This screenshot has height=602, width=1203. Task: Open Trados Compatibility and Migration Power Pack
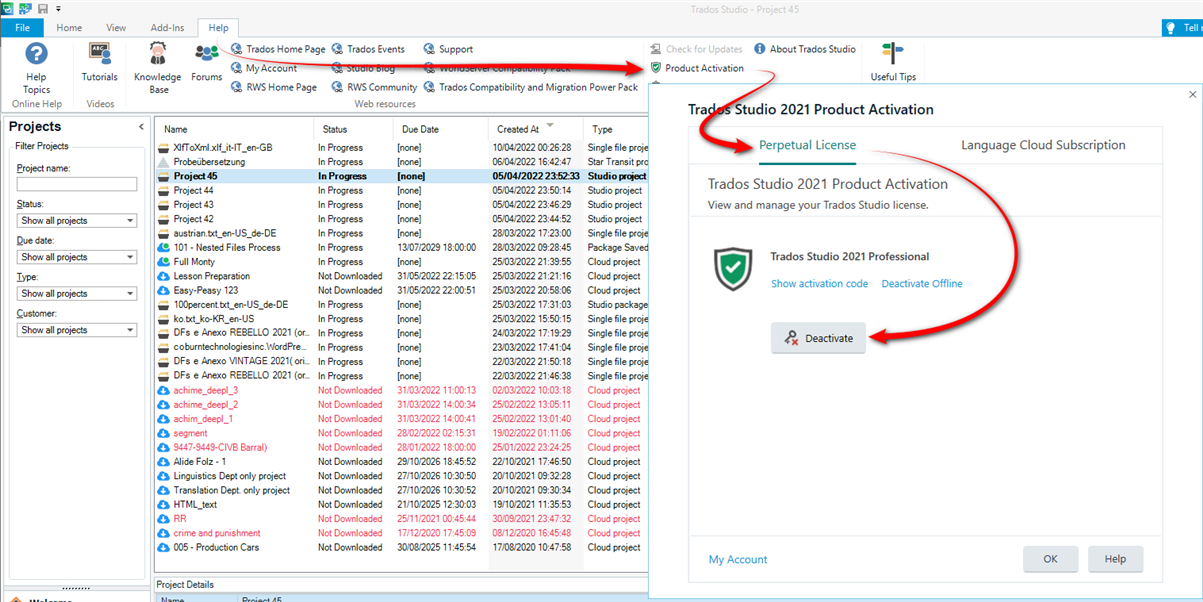click(531, 87)
